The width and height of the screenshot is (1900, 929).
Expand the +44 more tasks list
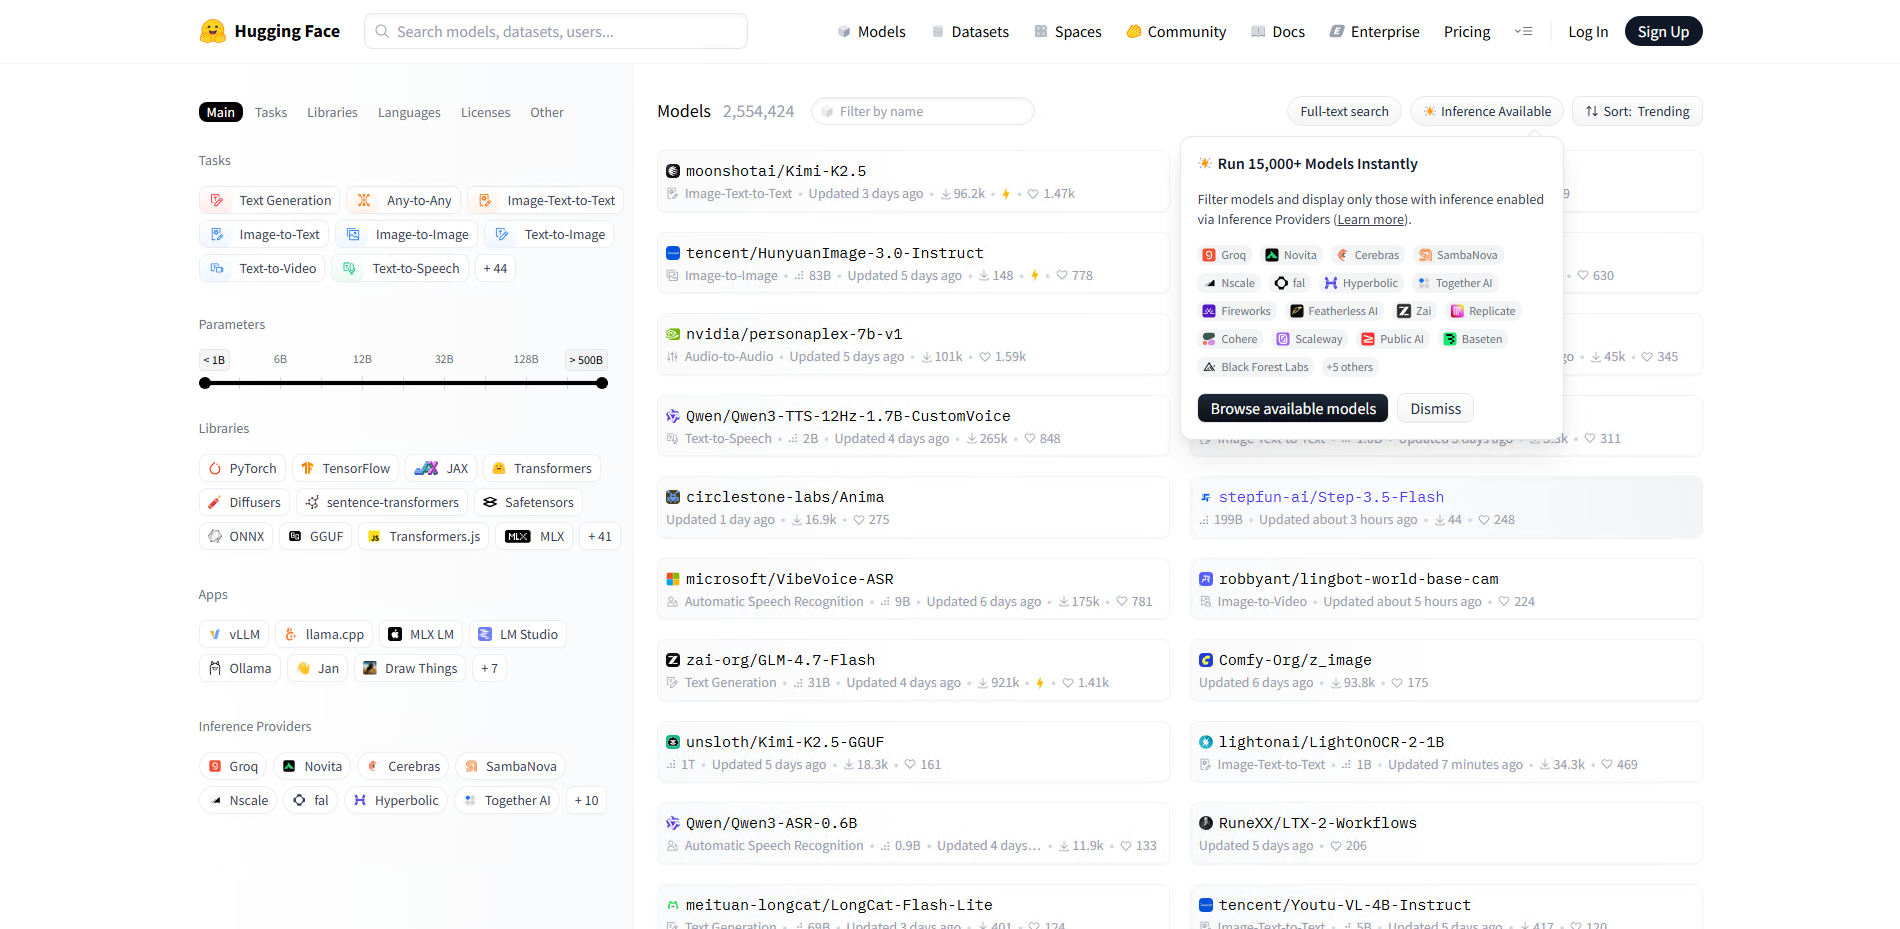pyautogui.click(x=495, y=268)
